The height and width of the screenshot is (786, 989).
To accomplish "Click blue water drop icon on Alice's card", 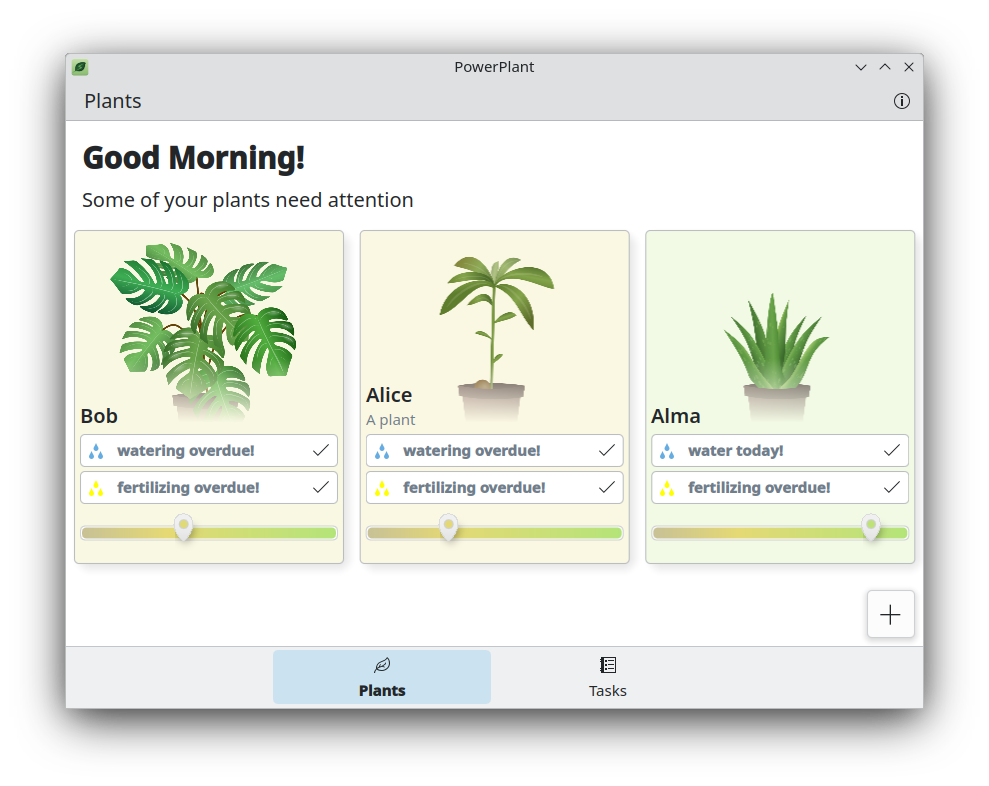I will click(382, 451).
